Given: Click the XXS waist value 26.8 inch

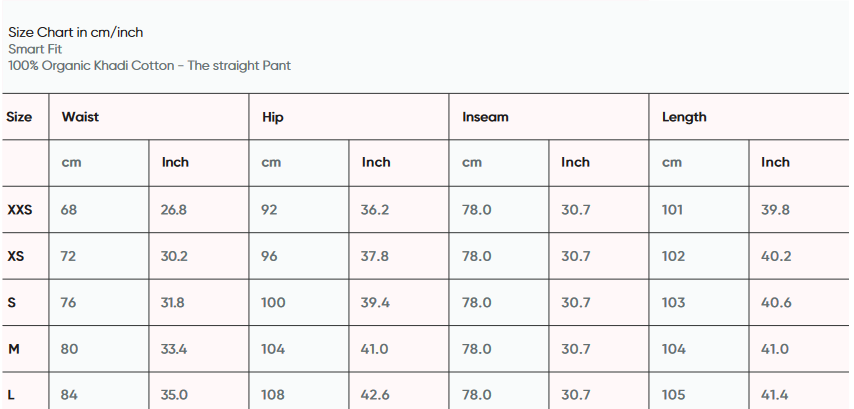Looking at the screenshot, I should click(174, 210).
